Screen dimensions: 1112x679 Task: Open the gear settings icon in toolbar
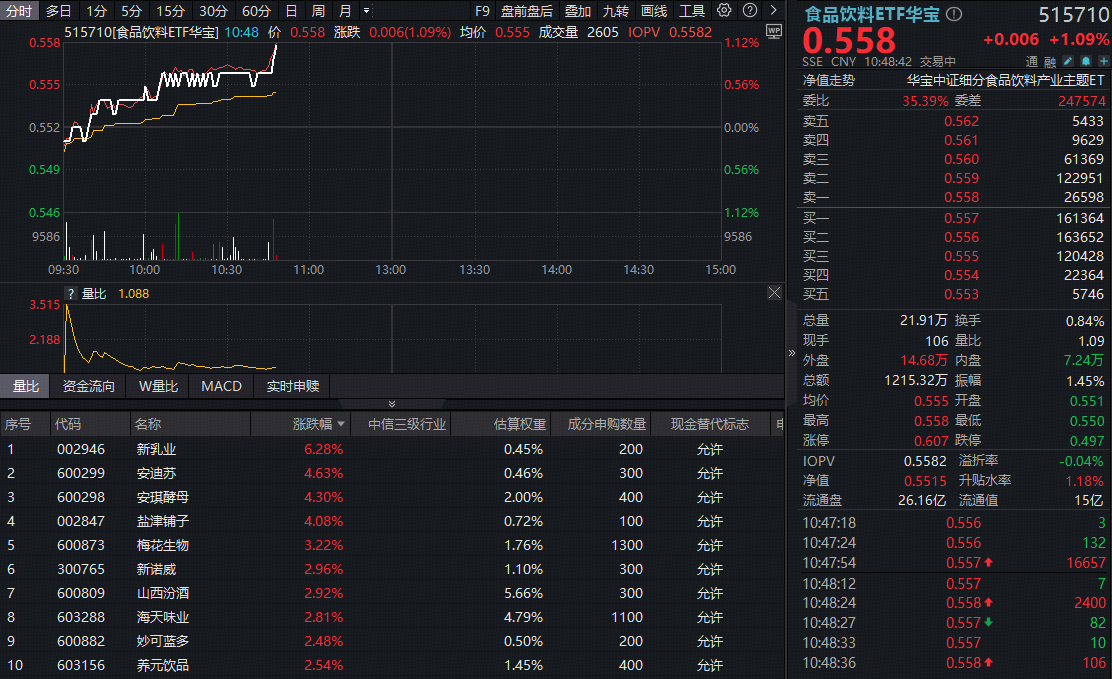click(725, 10)
